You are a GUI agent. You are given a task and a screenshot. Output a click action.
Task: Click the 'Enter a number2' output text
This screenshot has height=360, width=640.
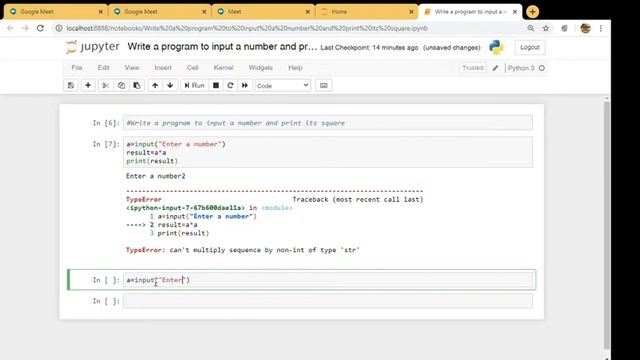click(x=156, y=176)
